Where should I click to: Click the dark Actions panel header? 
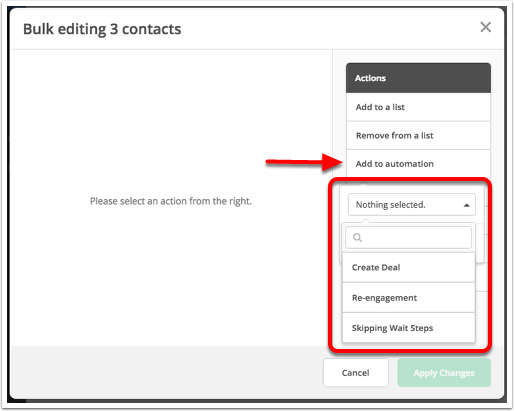[x=418, y=78]
